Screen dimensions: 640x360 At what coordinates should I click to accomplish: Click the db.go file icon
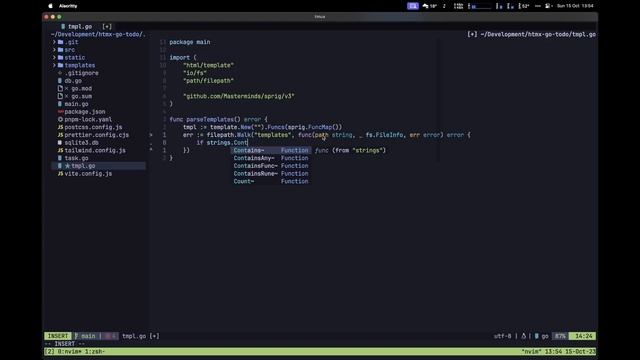pos(60,81)
